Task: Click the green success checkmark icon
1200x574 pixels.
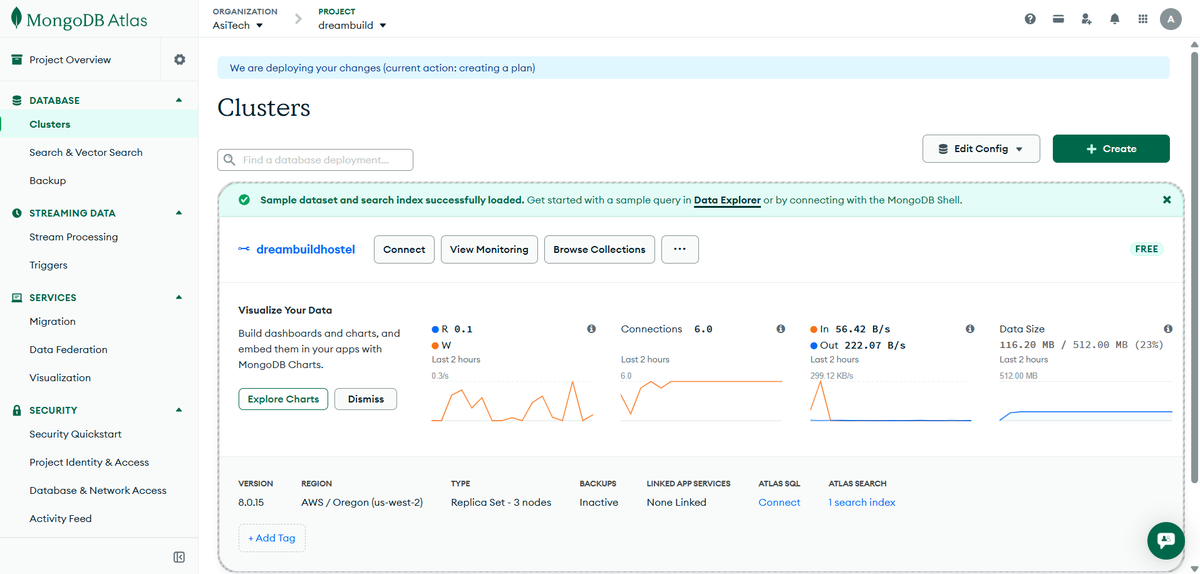Action: point(244,200)
